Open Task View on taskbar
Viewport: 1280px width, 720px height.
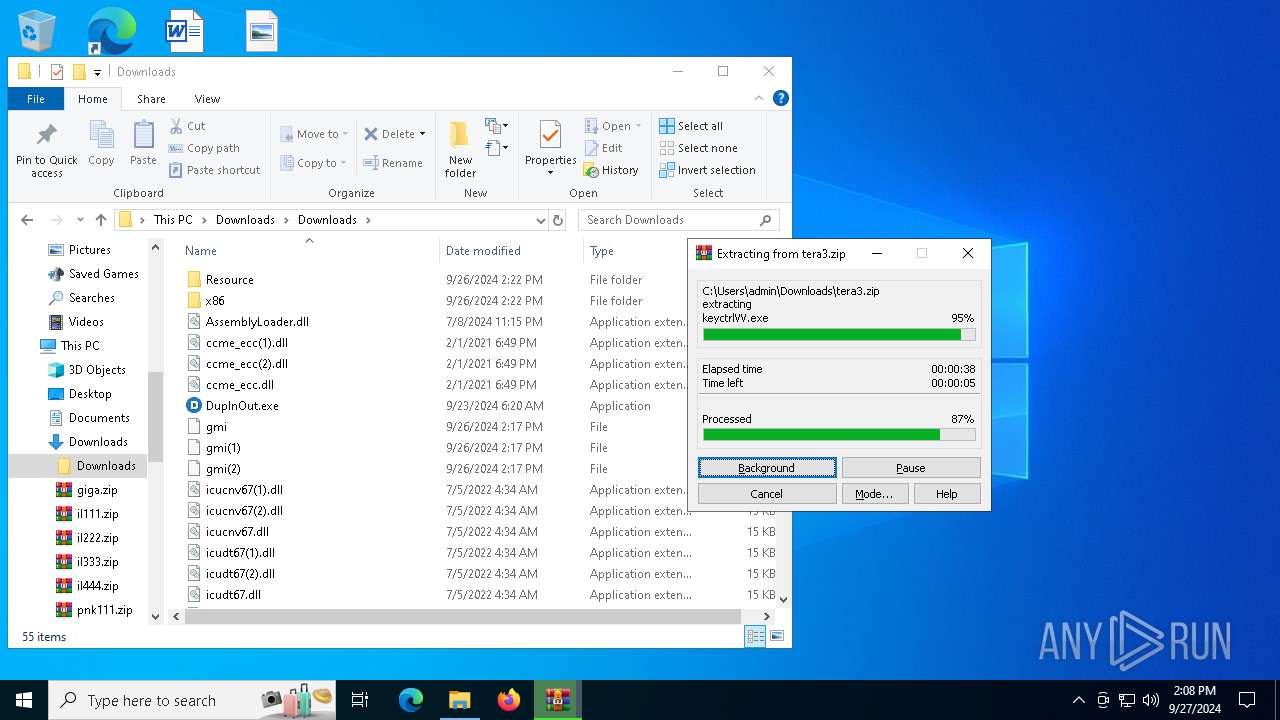(x=360, y=700)
